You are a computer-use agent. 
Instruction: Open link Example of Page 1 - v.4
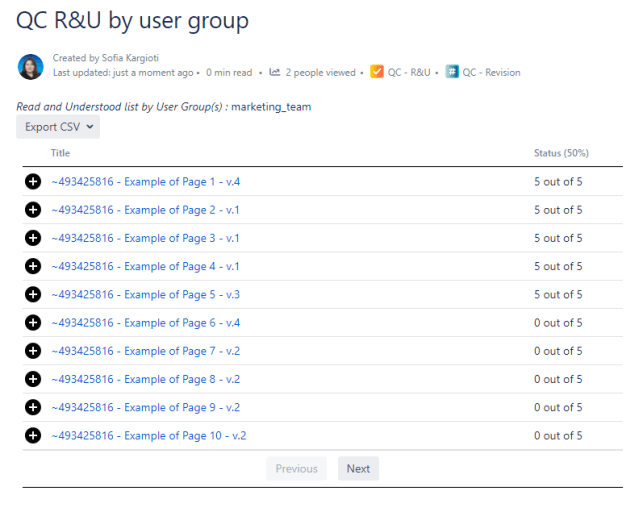[146, 182]
